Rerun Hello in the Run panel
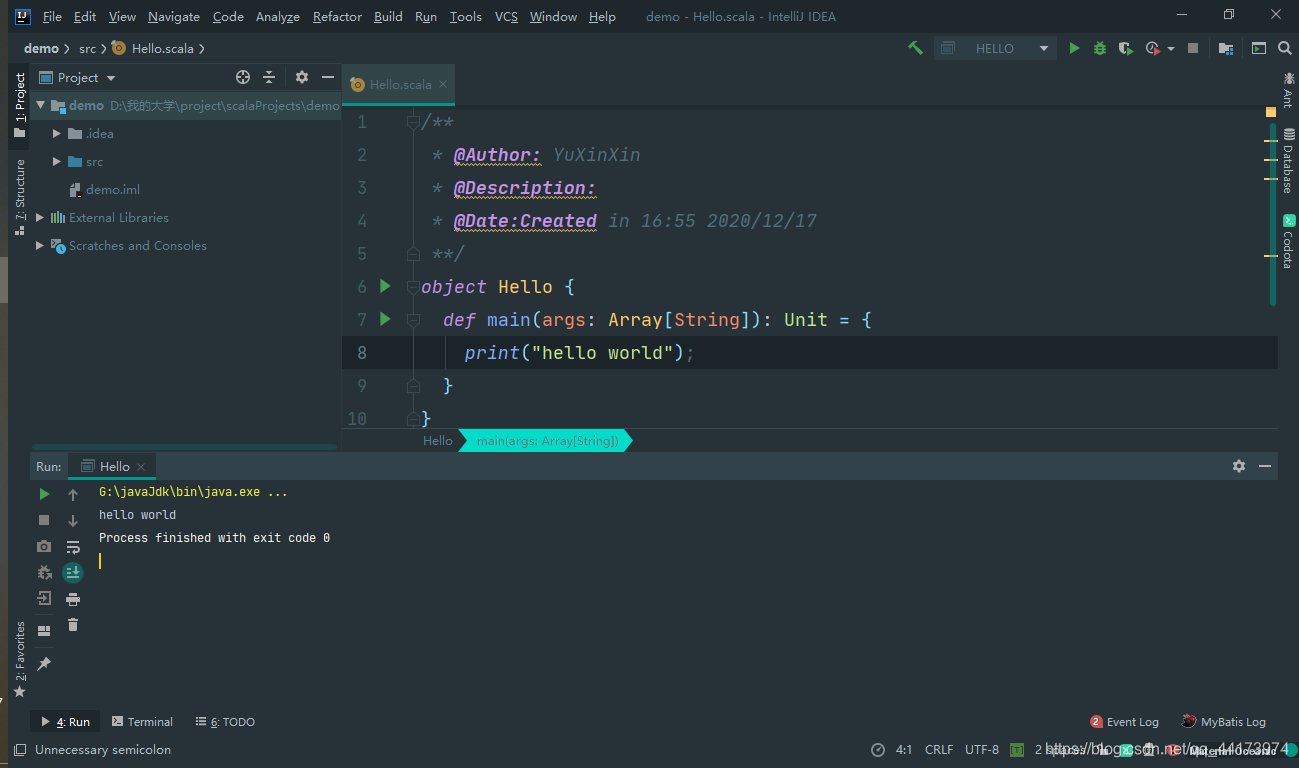Image resolution: width=1299 pixels, height=768 pixels. coord(44,494)
